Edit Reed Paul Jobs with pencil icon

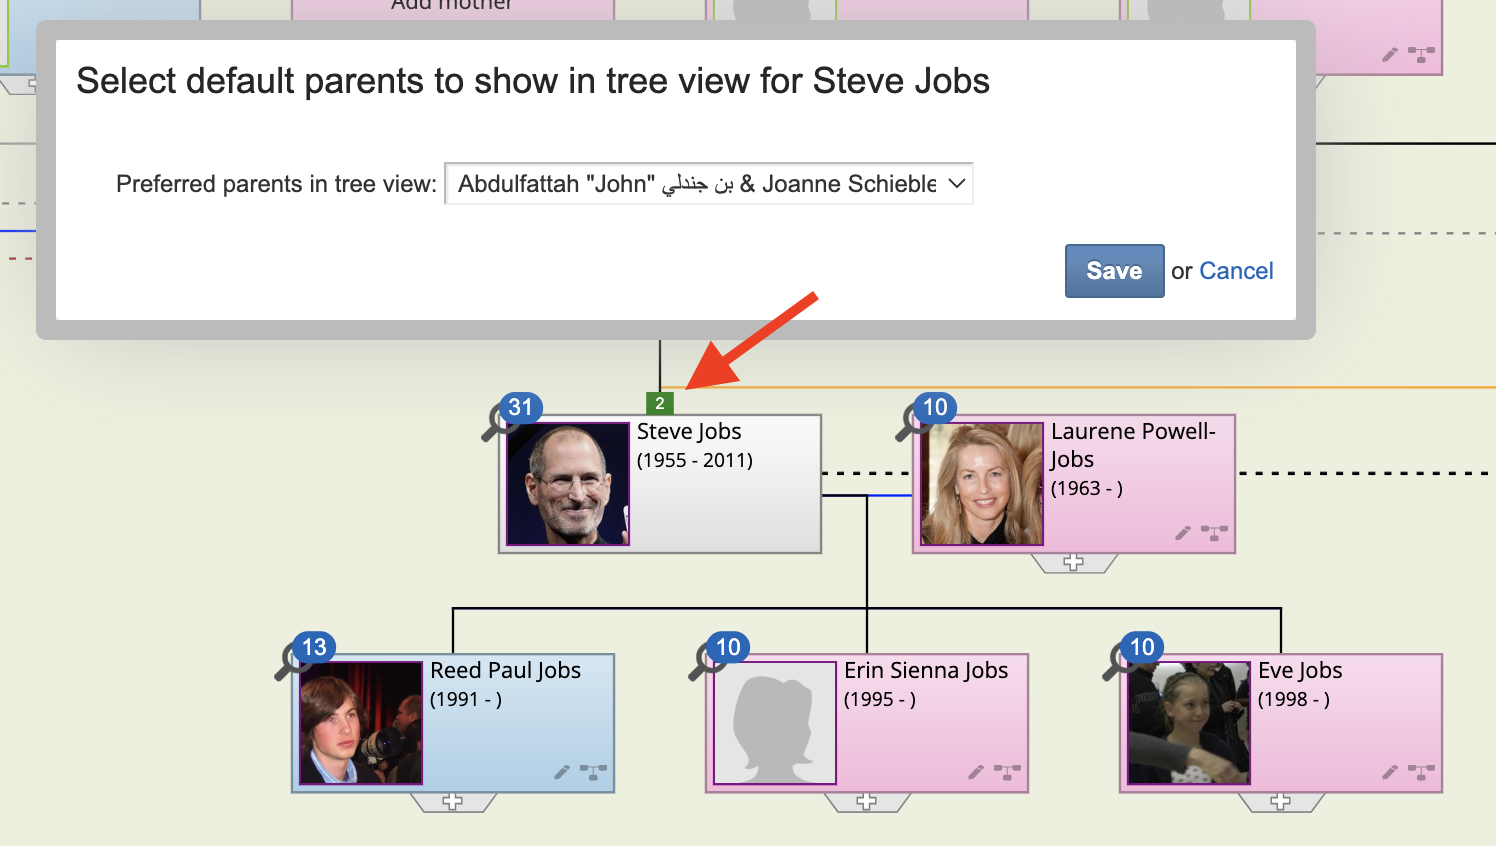point(562,772)
